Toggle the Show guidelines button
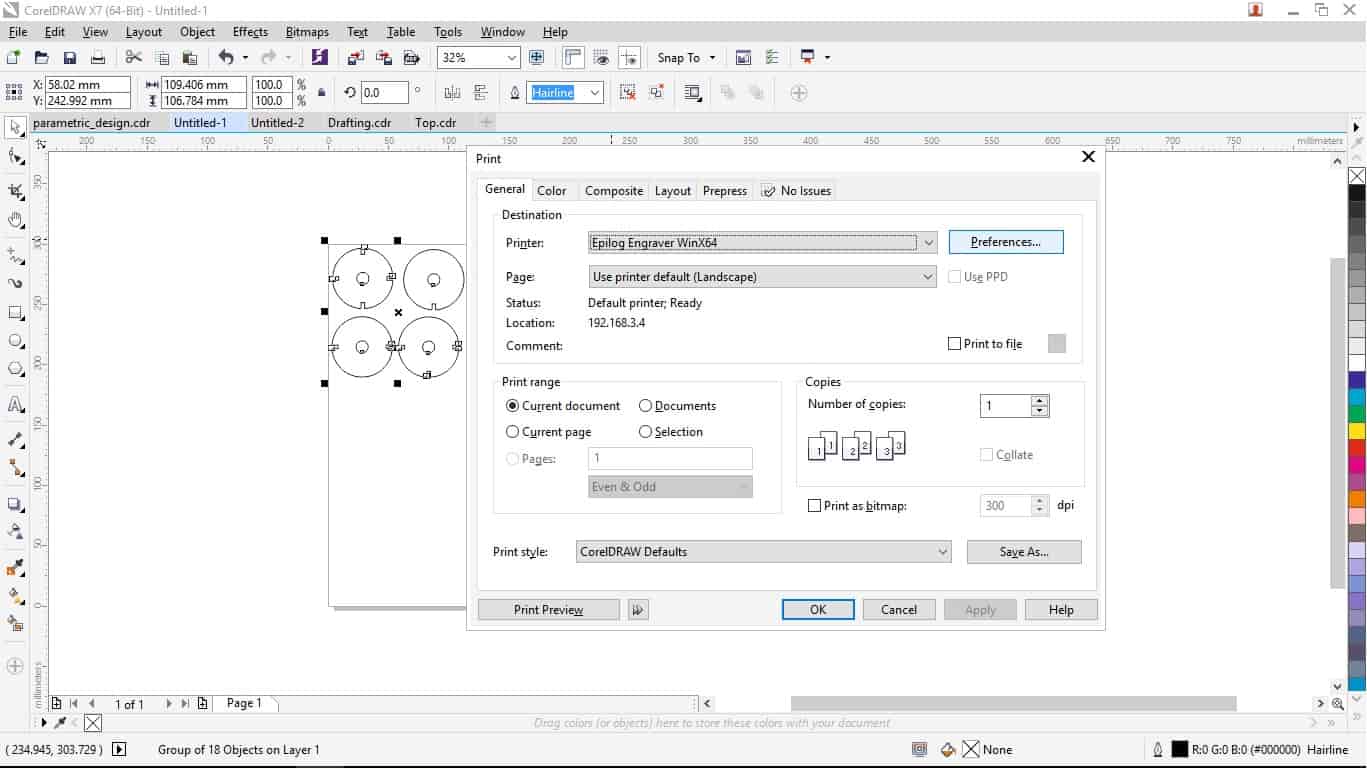This screenshot has height=769, width=1367. point(629,58)
